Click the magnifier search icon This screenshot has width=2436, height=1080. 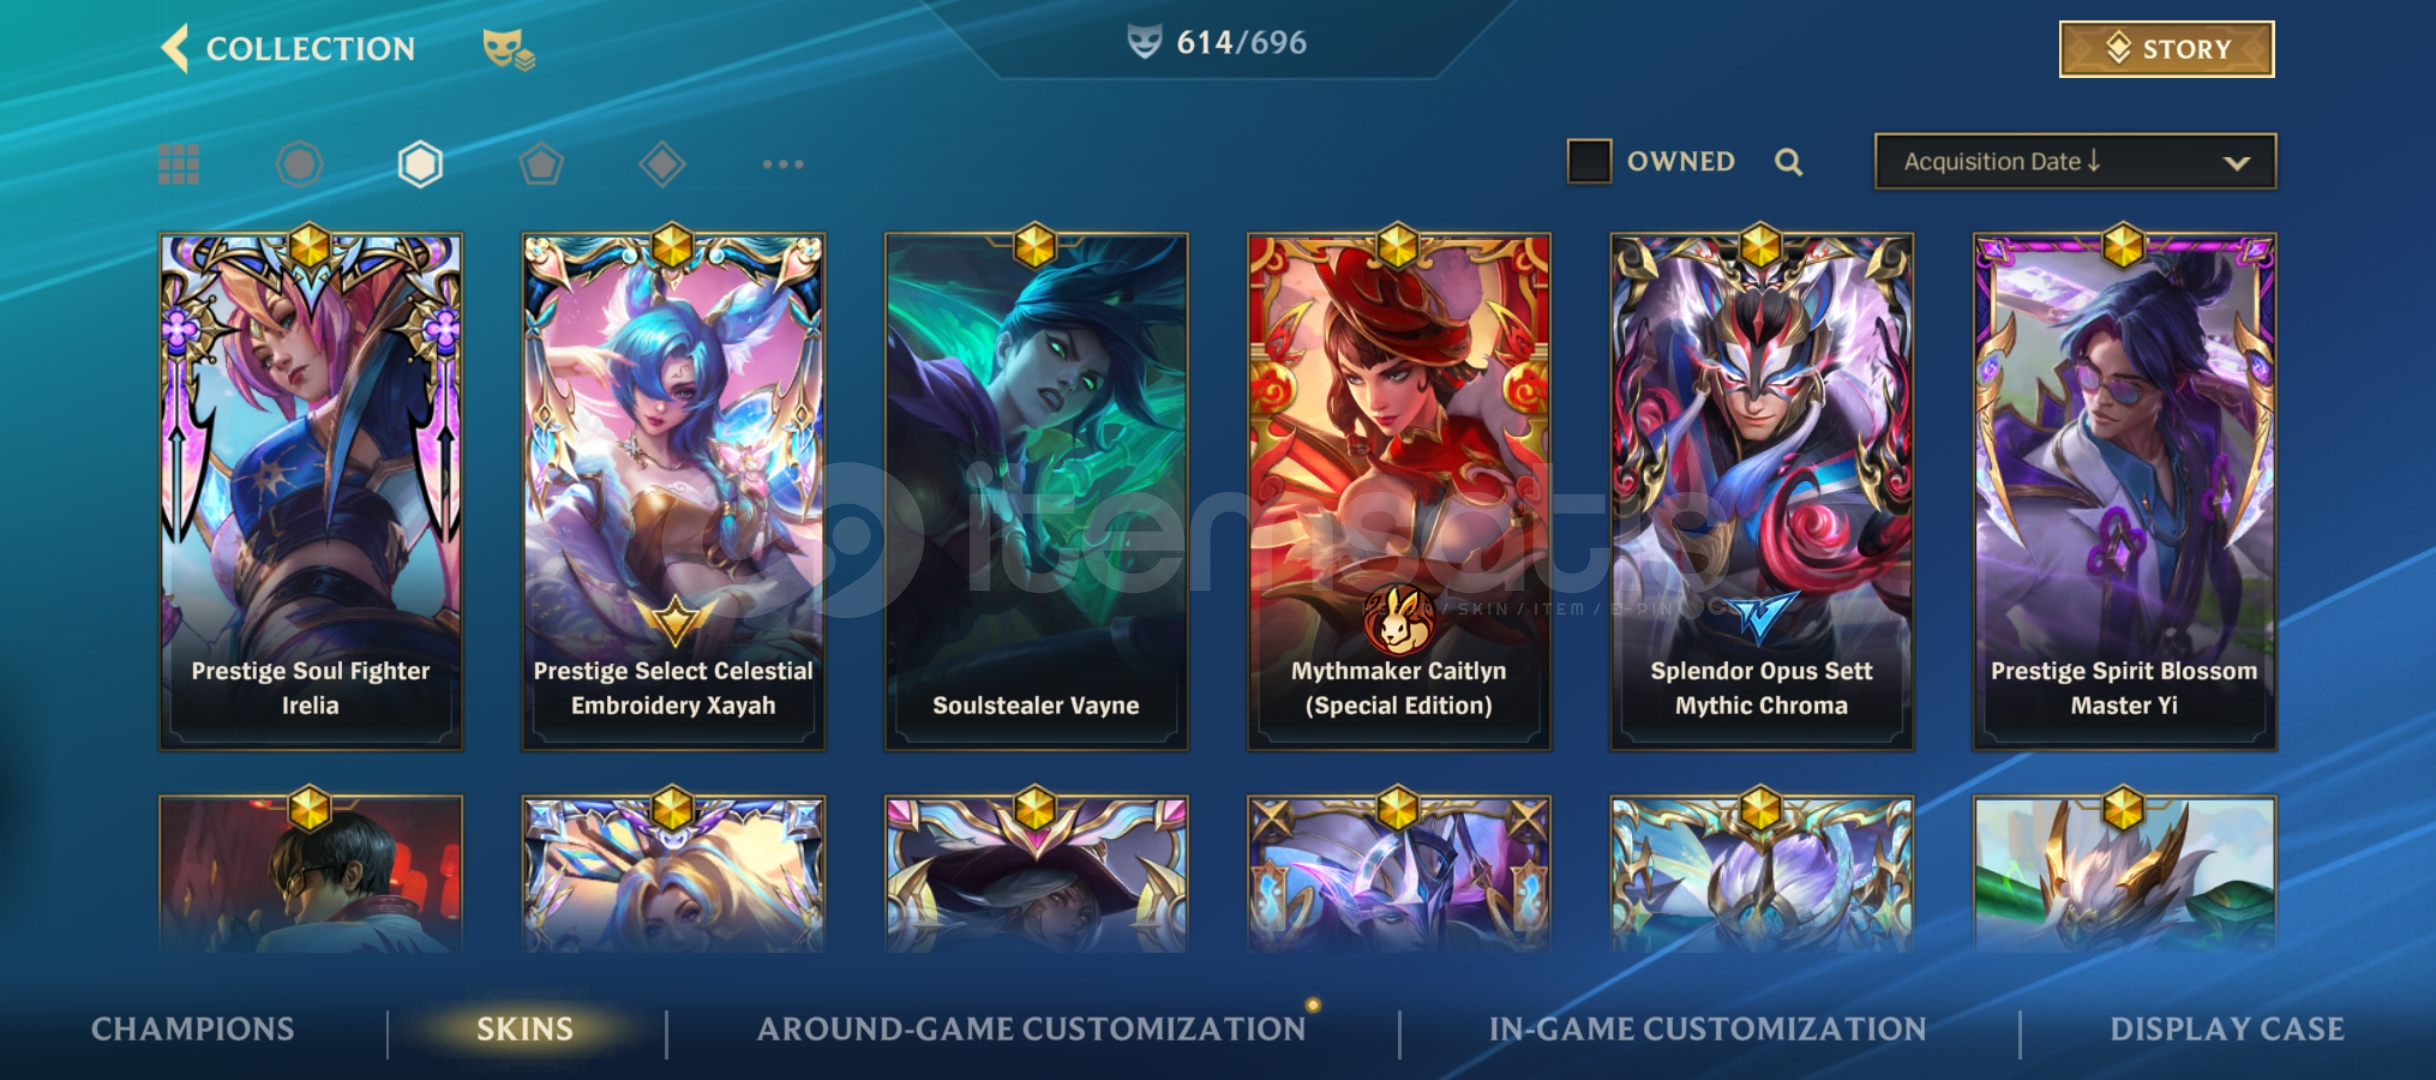coord(1789,162)
